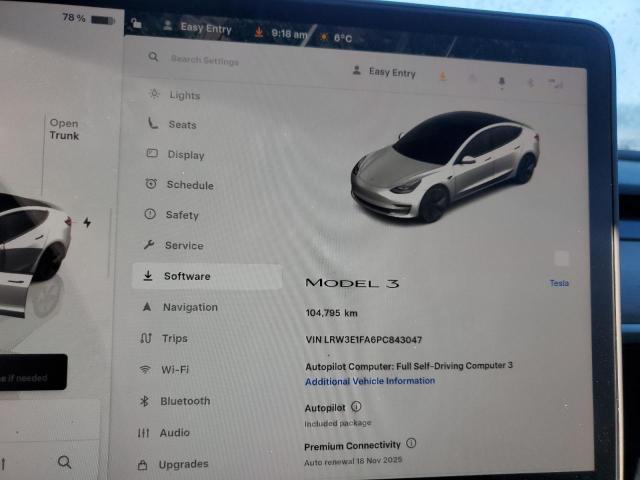Click the Seats seat icon
This screenshot has height=480, width=640.
[153, 123]
